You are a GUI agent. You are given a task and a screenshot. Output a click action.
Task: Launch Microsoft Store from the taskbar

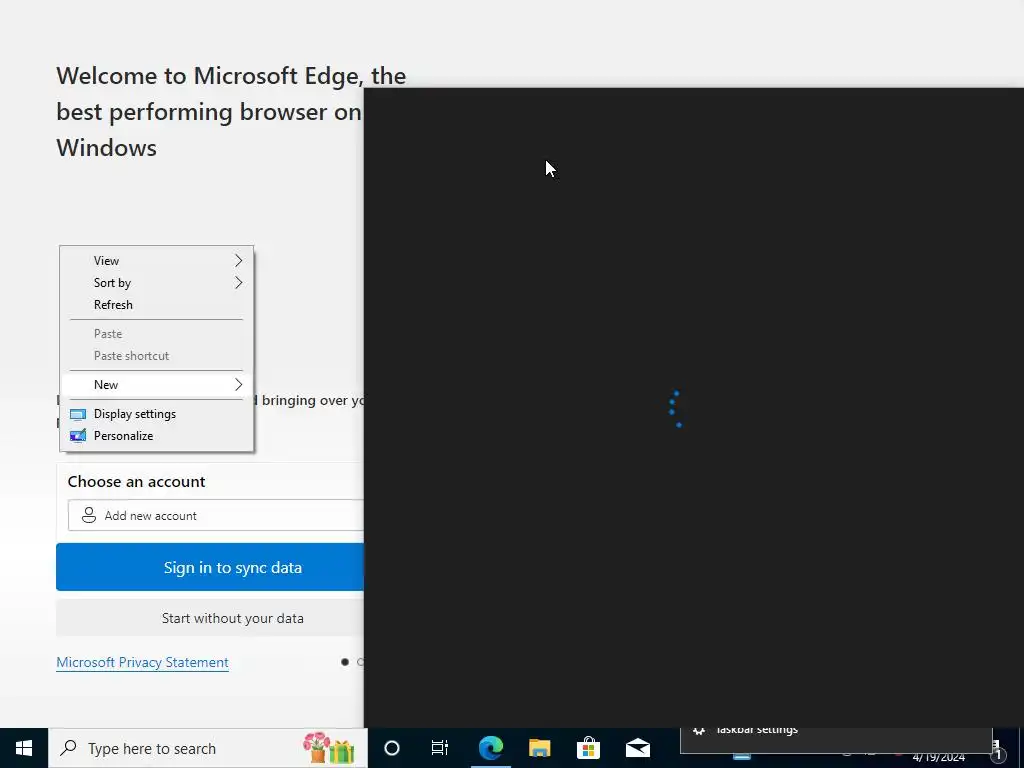[x=588, y=748]
